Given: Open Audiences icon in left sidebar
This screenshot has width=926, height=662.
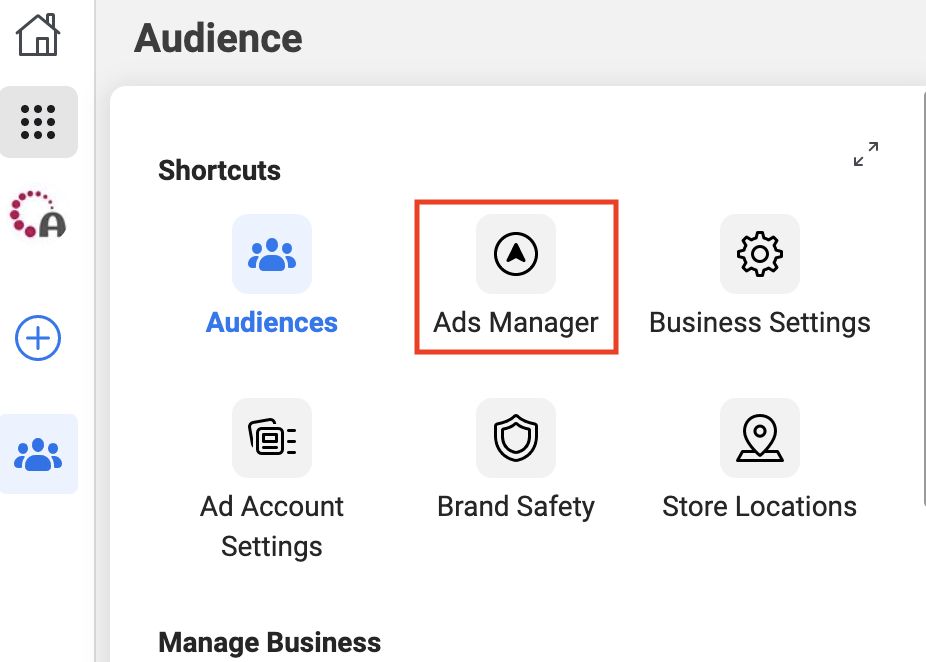Looking at the screenshot, I should (38, 454).
